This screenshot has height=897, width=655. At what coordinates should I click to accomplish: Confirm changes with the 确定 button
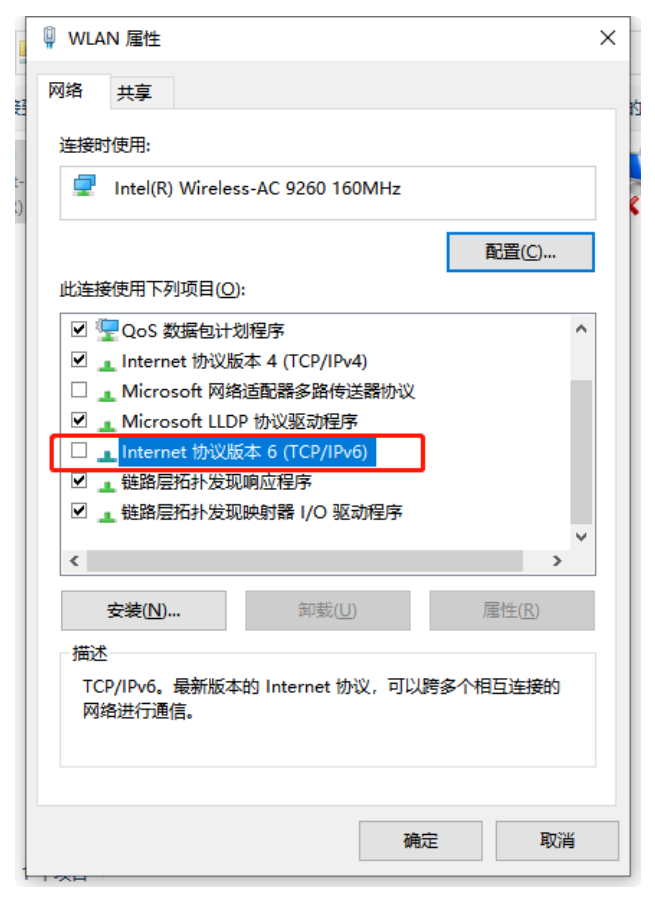(x=420, y=840)
